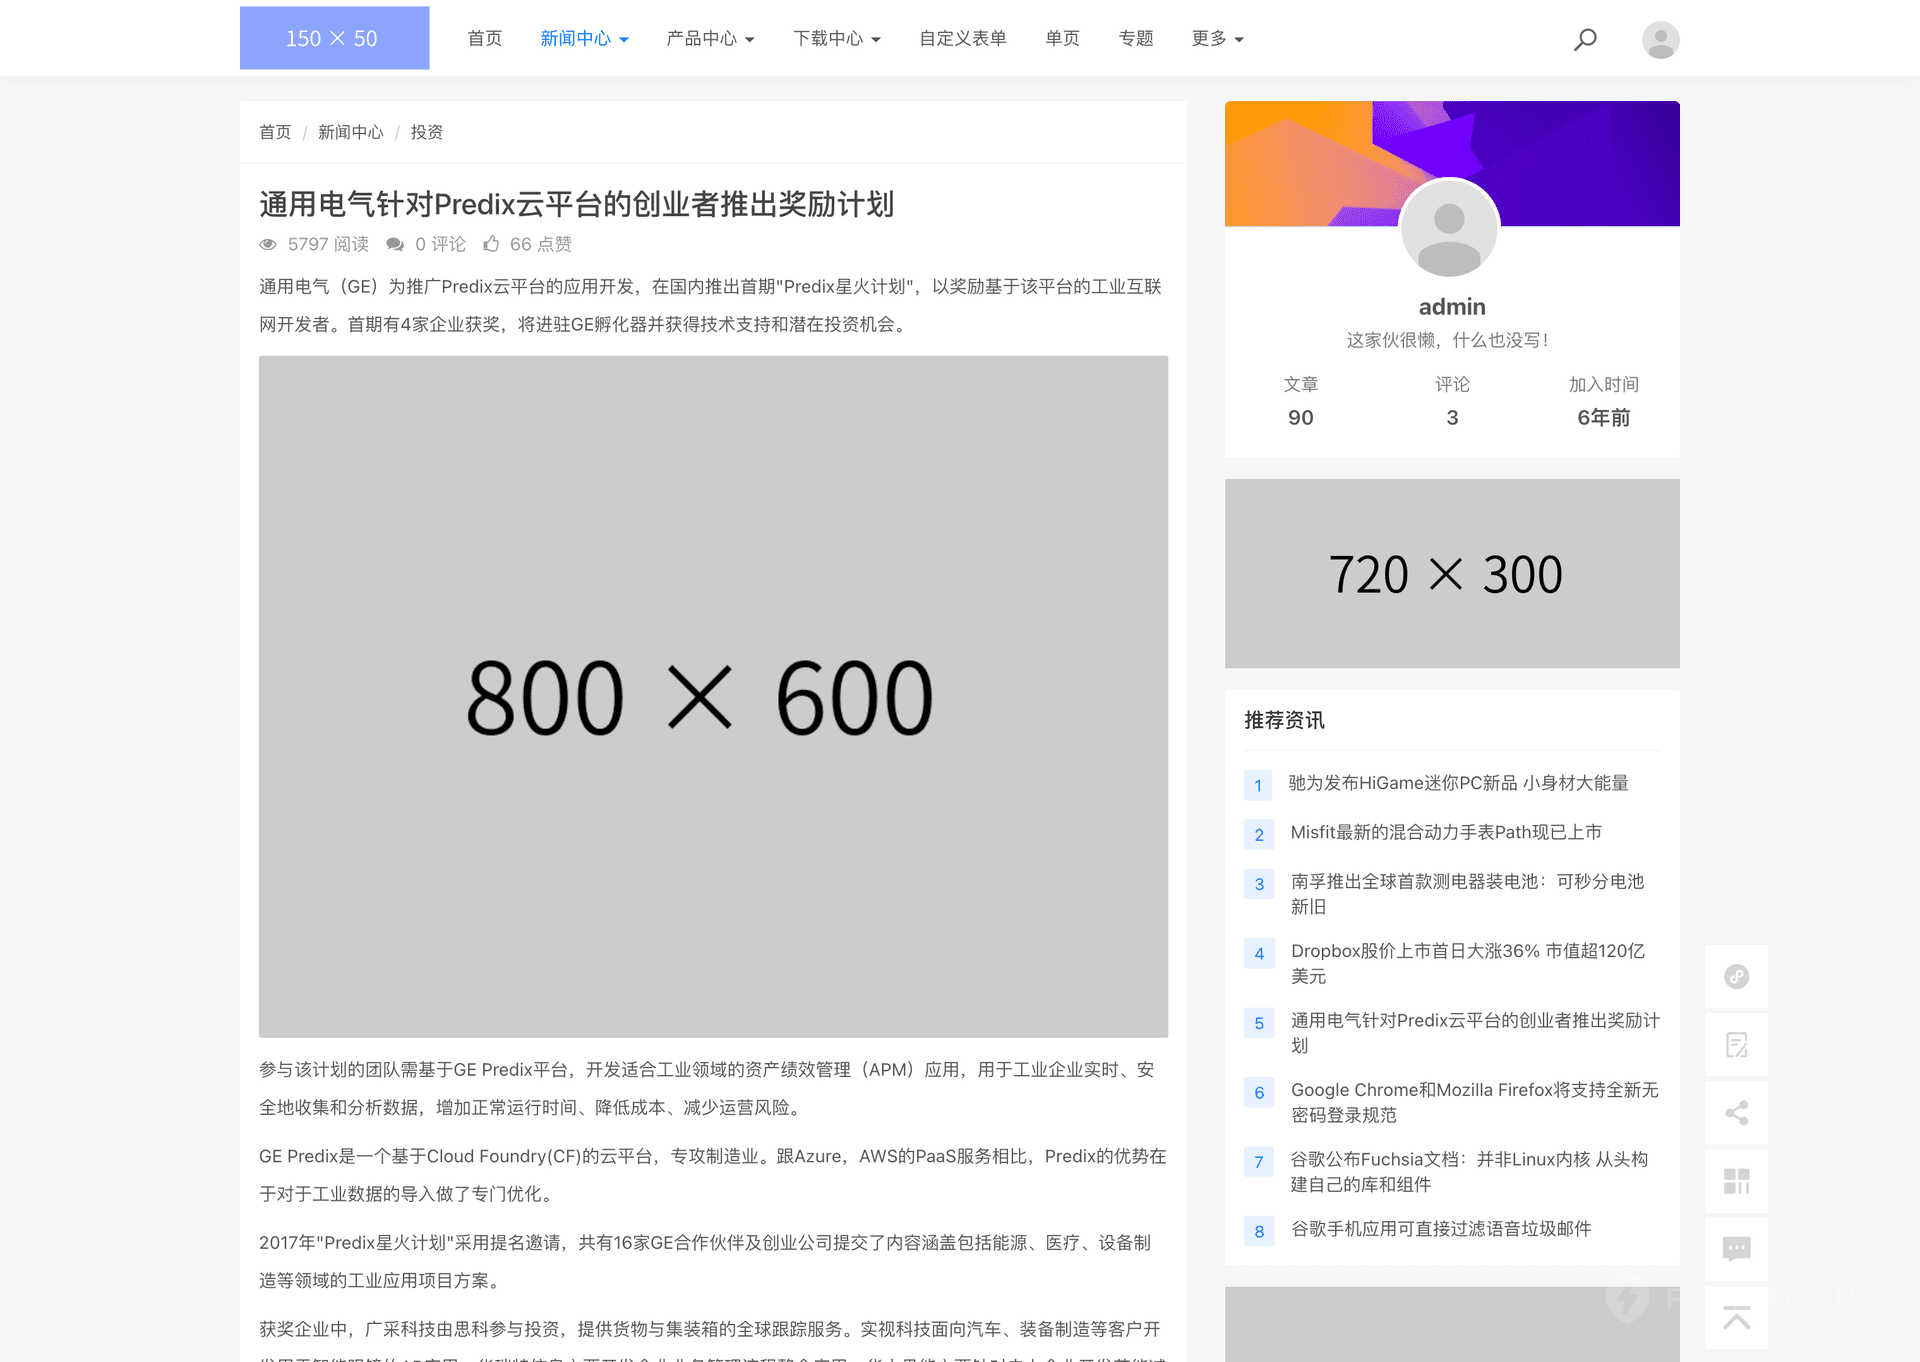Click the 0 评论 comment count
Screen dimensions: 1920x1362
point(427,244)
